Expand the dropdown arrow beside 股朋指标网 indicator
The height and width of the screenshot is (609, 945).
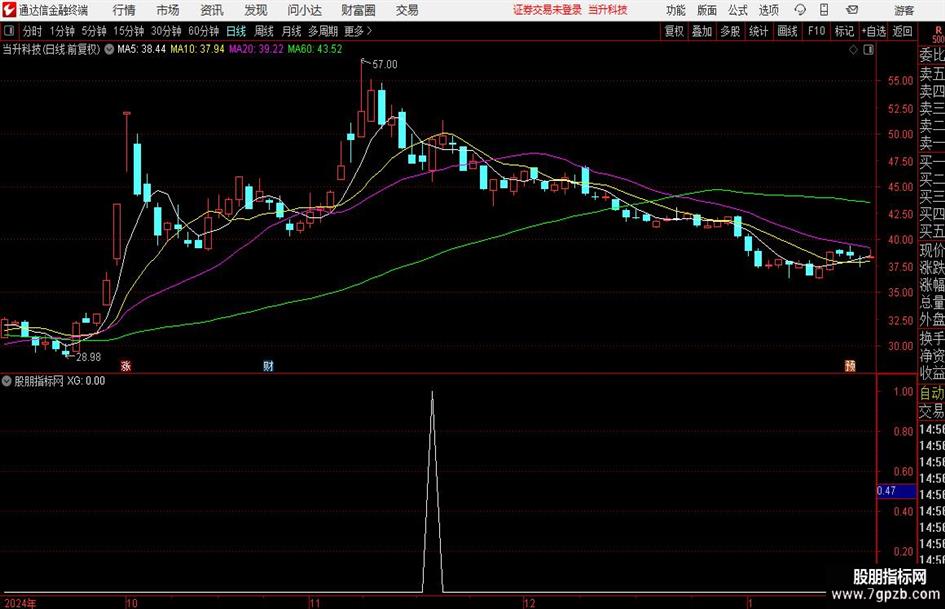pos(7,381)
